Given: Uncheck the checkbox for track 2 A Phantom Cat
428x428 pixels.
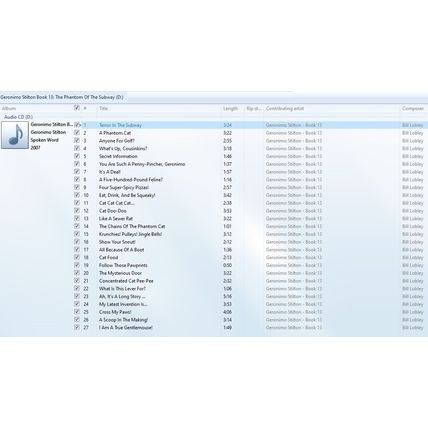Looking at the screenshot, I should pos(77,133).
